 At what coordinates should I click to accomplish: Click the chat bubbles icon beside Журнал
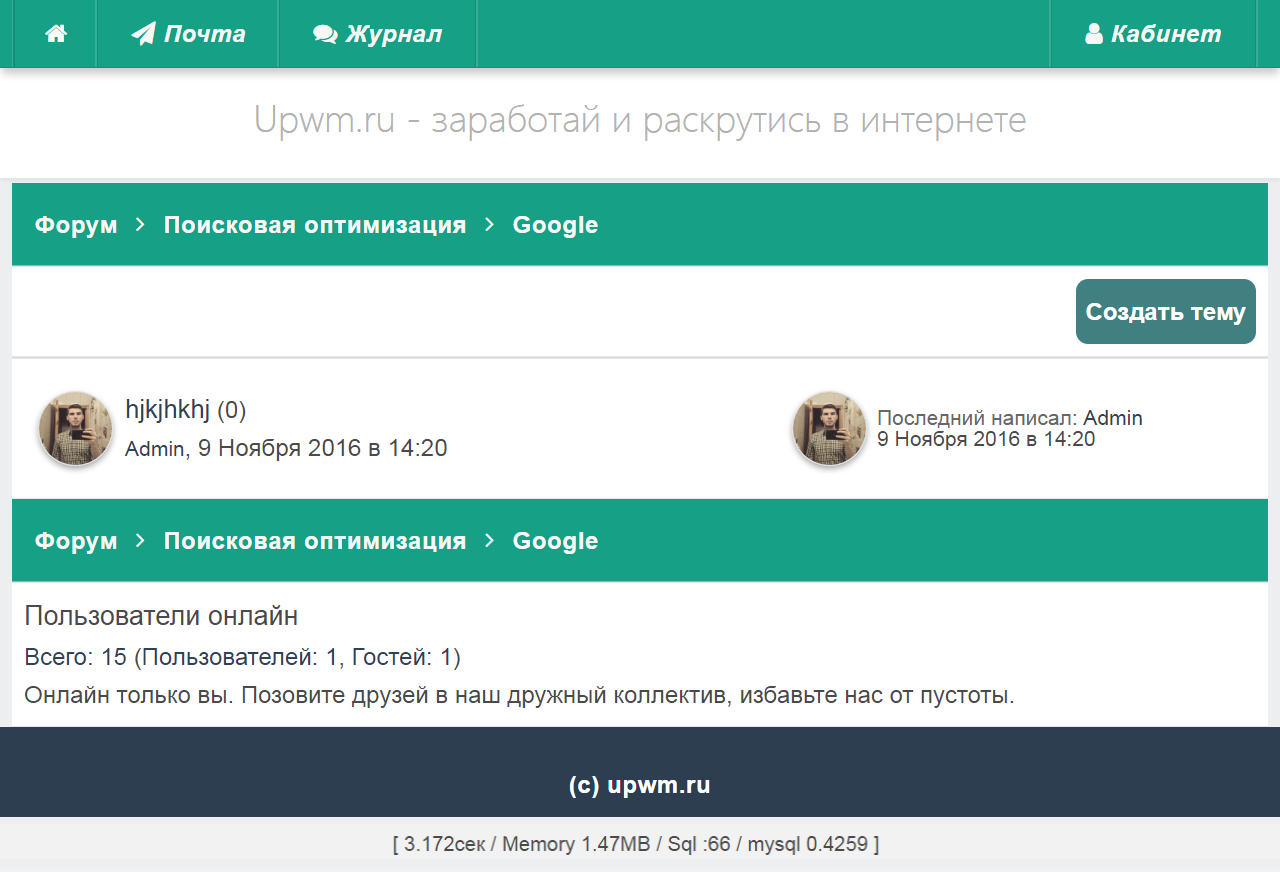coord(325,34)
